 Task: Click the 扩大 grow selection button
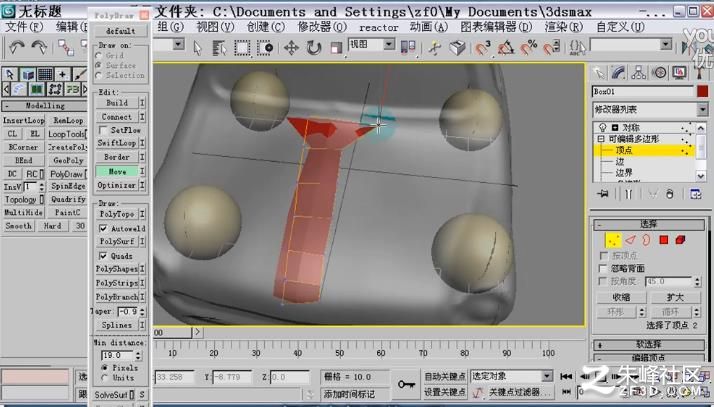coord(675,297)
